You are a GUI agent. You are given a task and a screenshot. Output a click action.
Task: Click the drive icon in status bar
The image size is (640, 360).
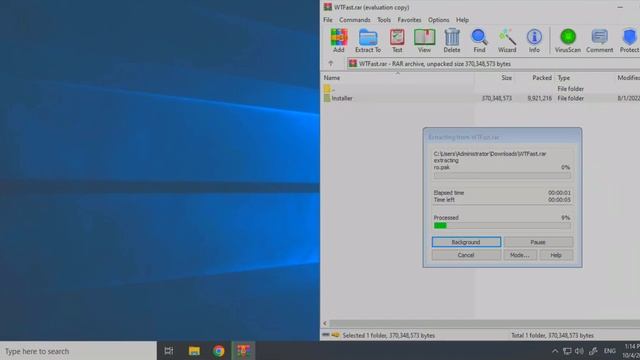tap(326, 335)
